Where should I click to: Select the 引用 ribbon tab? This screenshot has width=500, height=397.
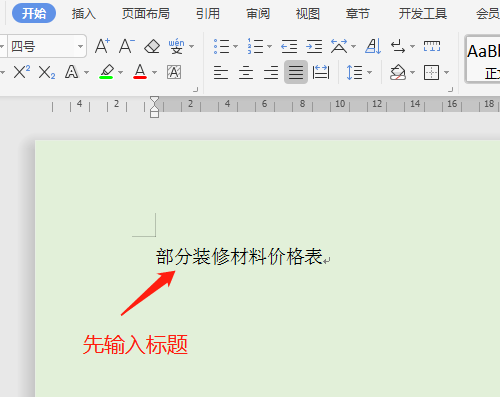click(208, 14)
